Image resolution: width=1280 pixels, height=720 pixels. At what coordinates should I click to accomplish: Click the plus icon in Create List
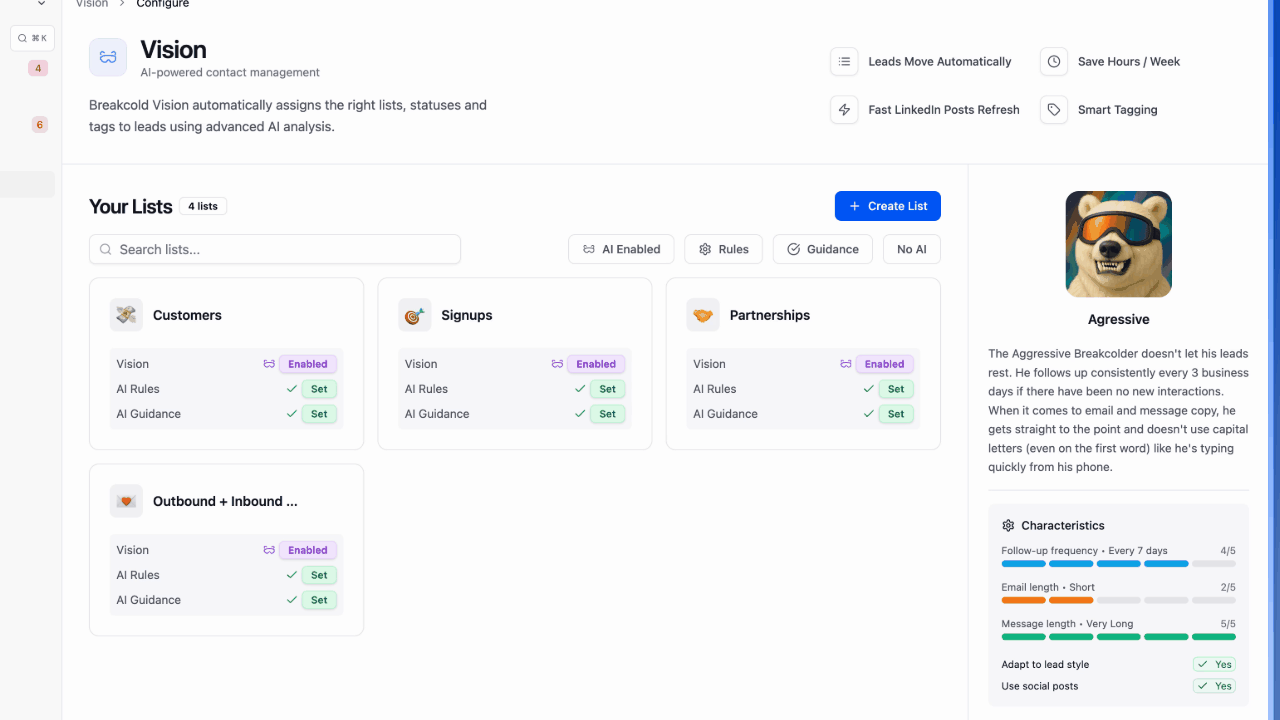click(x=854, y=206)
